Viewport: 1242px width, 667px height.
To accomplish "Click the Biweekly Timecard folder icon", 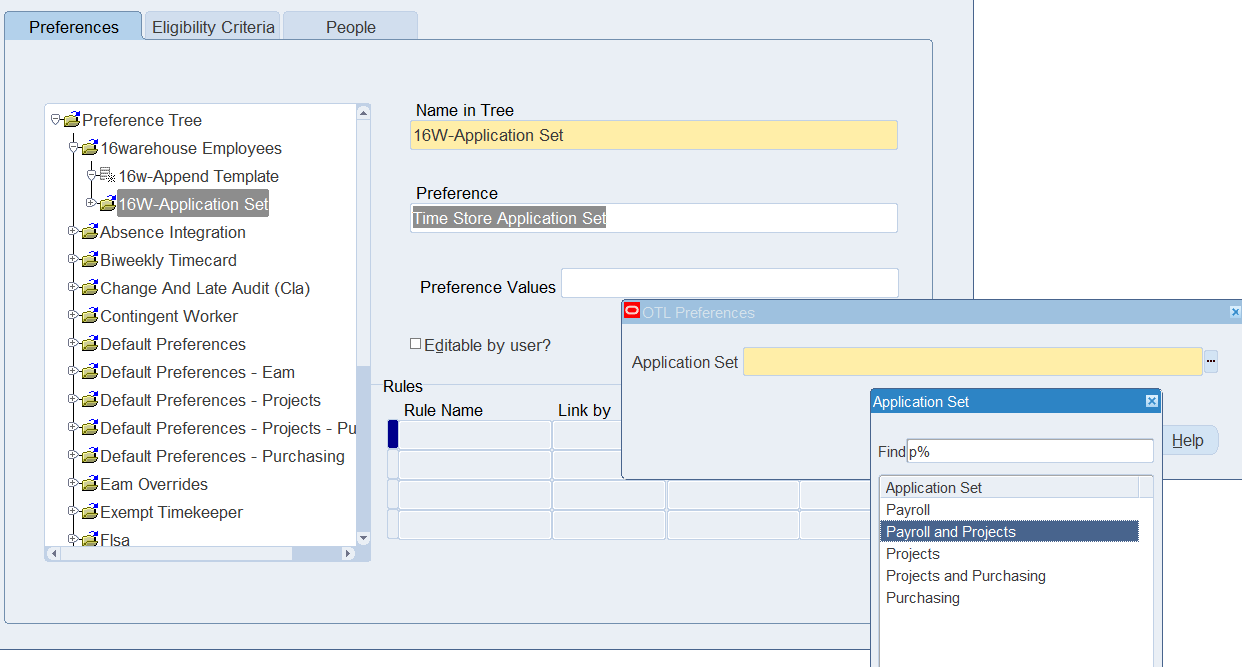I will point(89,260).
